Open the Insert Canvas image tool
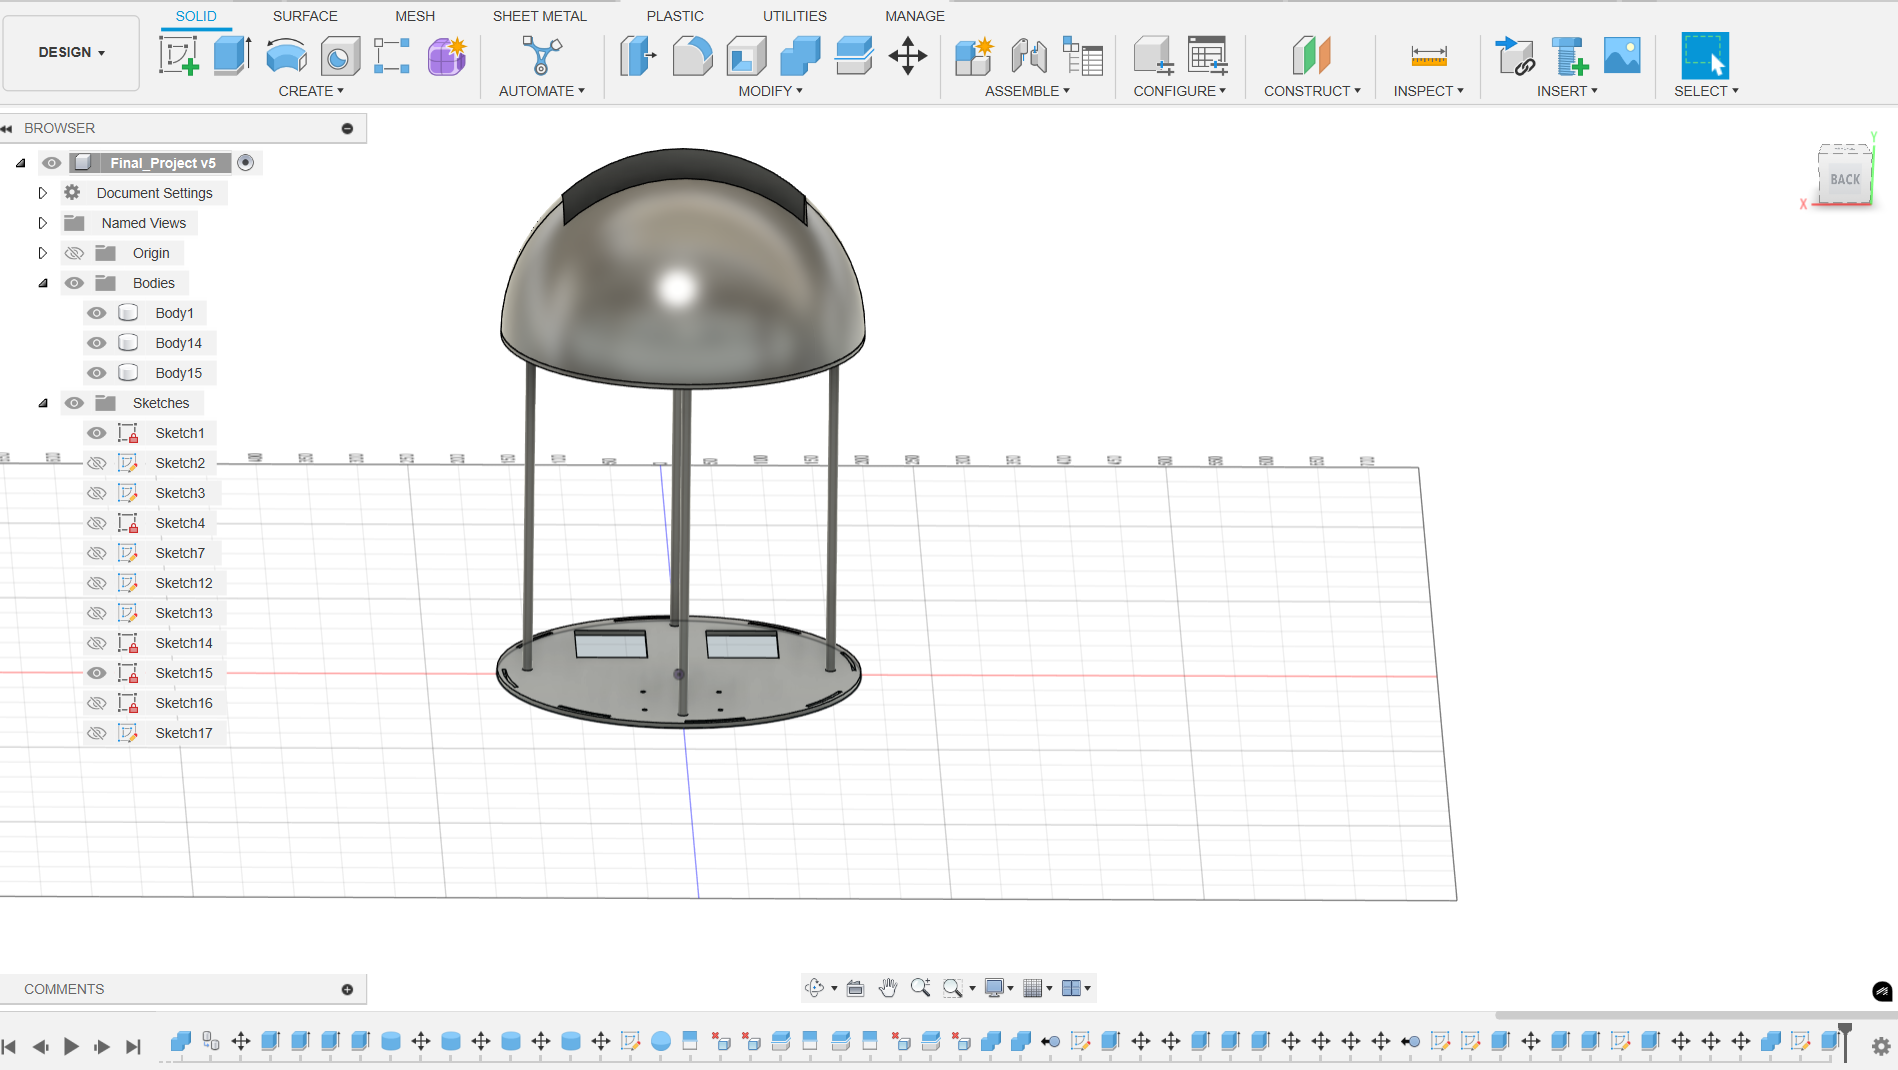The height and width of the screenshot is (1070, 1898). tap(1621, 56)
